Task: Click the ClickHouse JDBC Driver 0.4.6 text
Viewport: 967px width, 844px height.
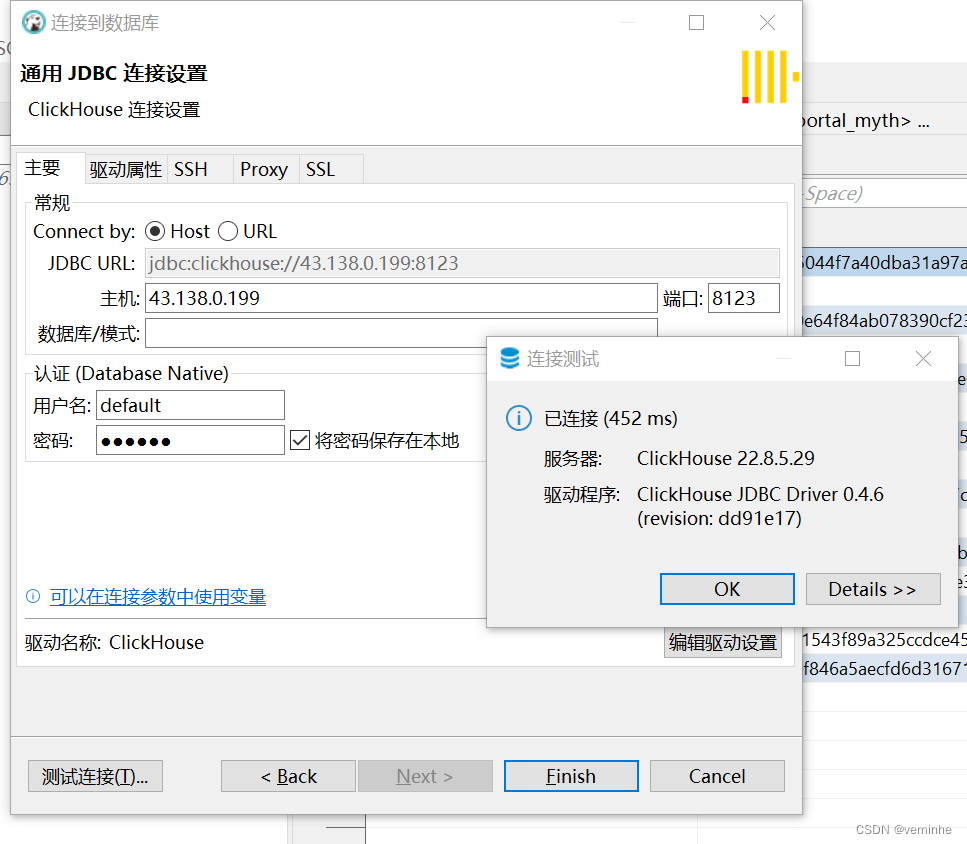Action: click(760, 494)
